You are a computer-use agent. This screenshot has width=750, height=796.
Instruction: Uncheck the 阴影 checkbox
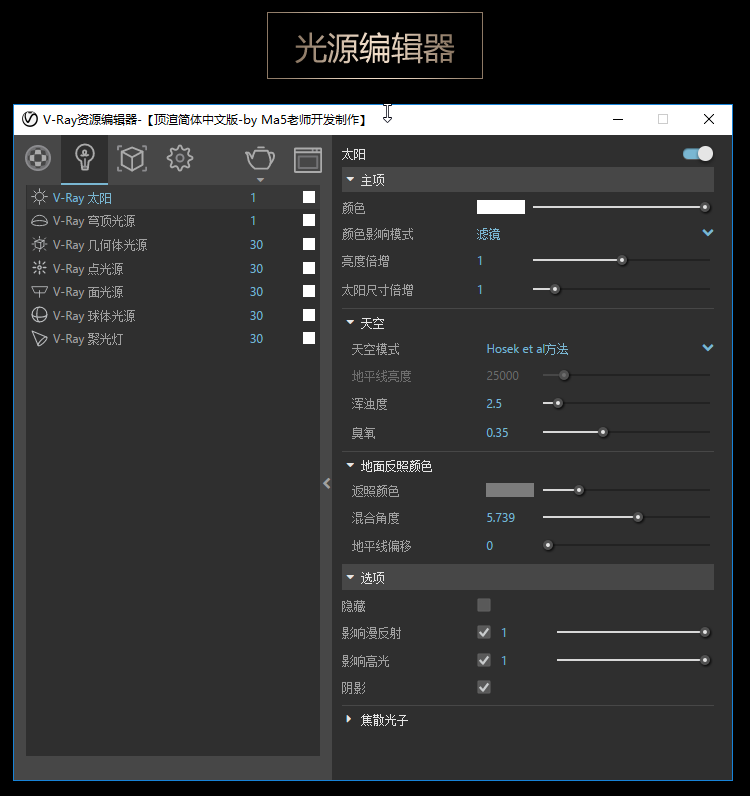click(484, 687)
